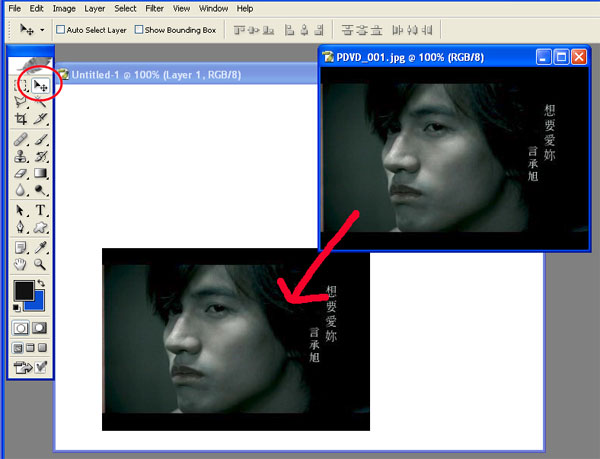
Task: Align right edges in options bar
Action: pyautogui.click(x=319, y=30)
